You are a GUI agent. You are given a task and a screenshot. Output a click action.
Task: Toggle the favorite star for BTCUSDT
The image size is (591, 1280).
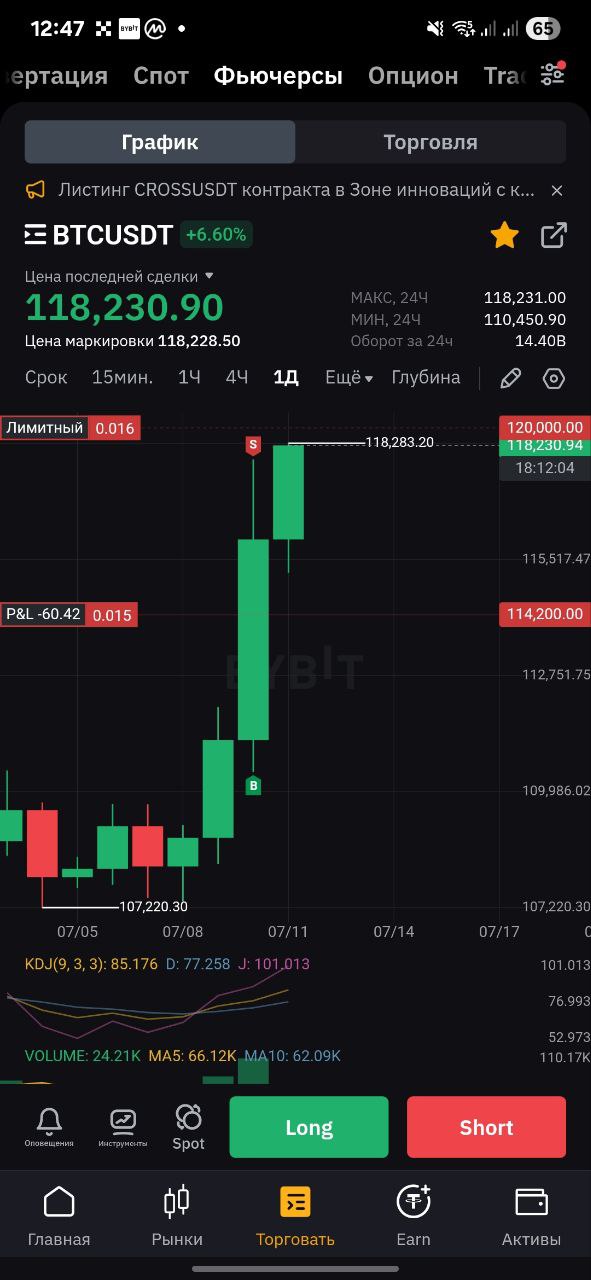pos(504,235)
